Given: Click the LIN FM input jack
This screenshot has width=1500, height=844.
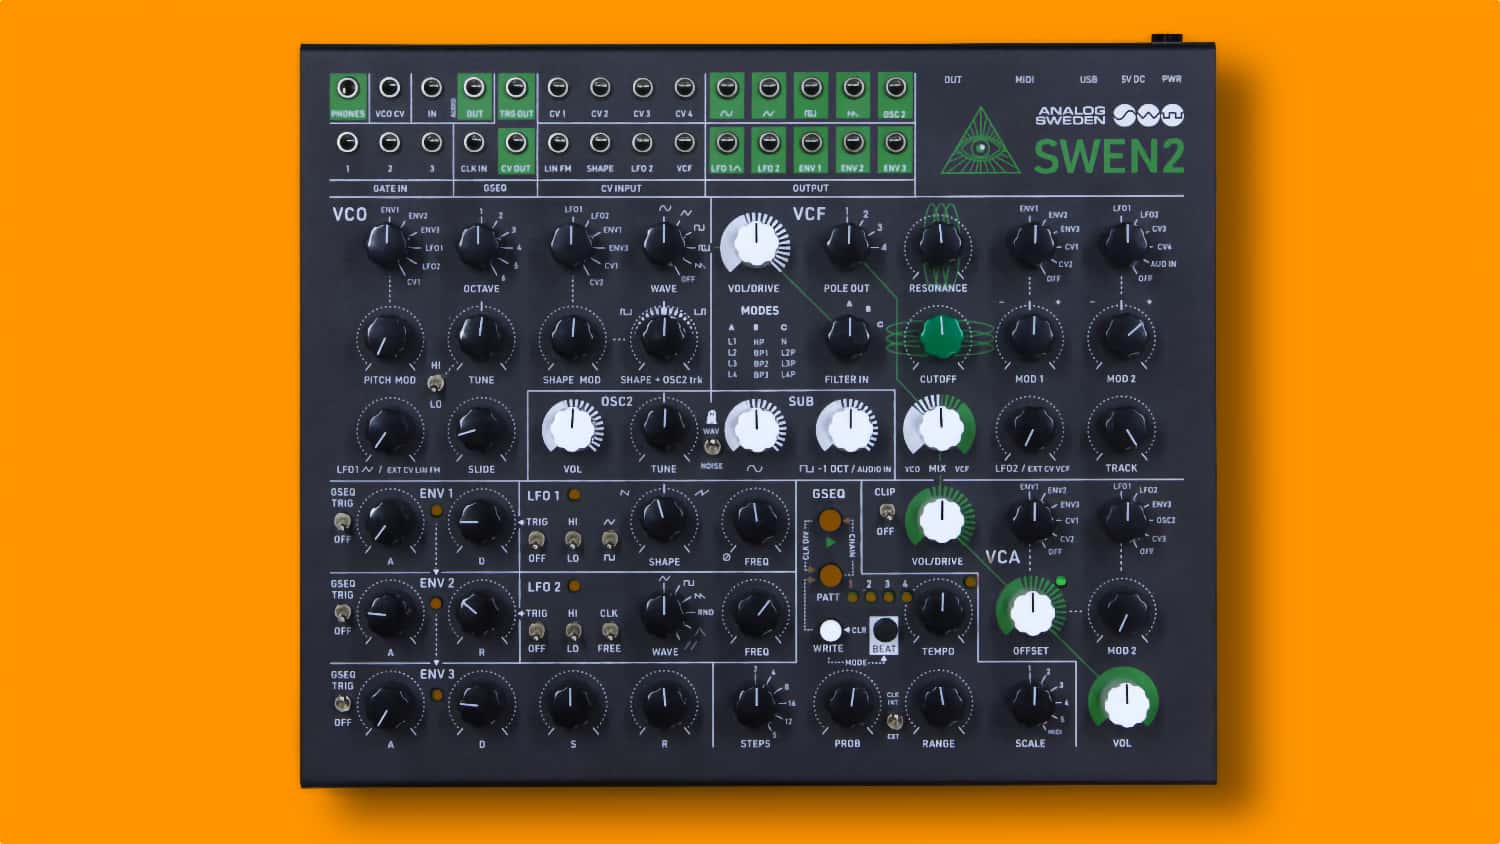Looking at the screenshot, I should pyautogui.click(x=558, y=143).
